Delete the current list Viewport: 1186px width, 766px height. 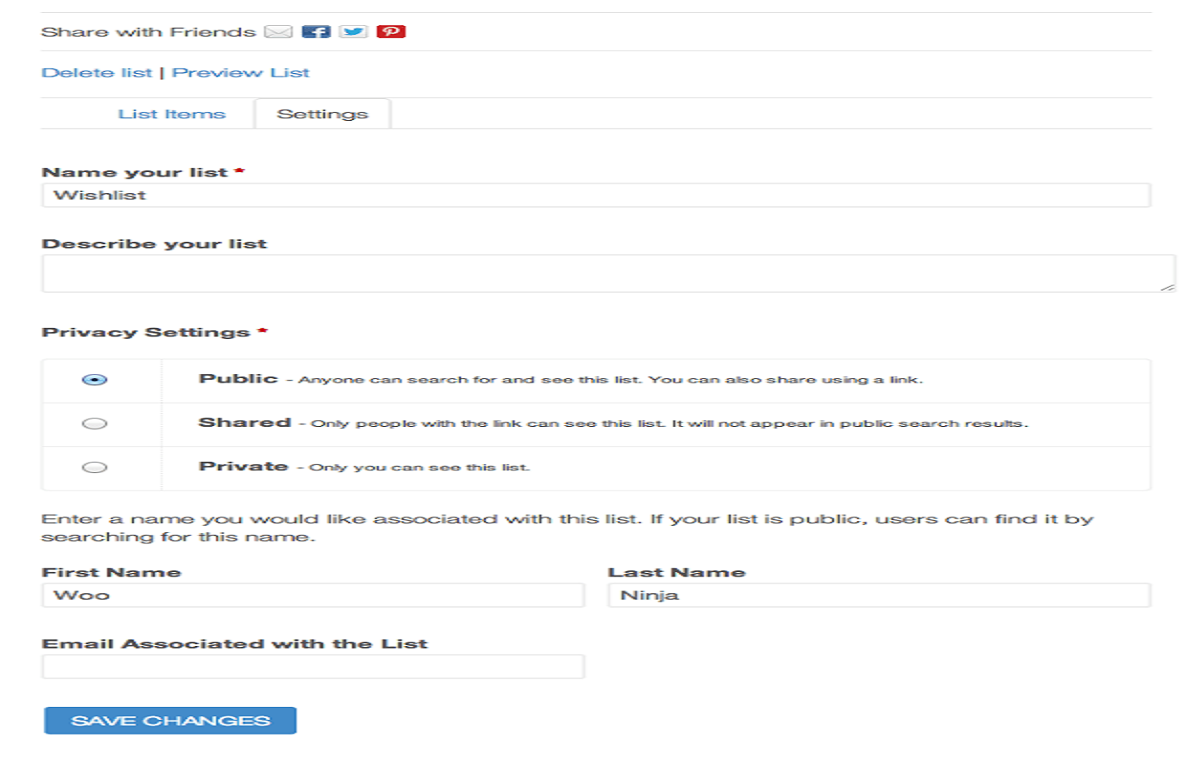97,72
